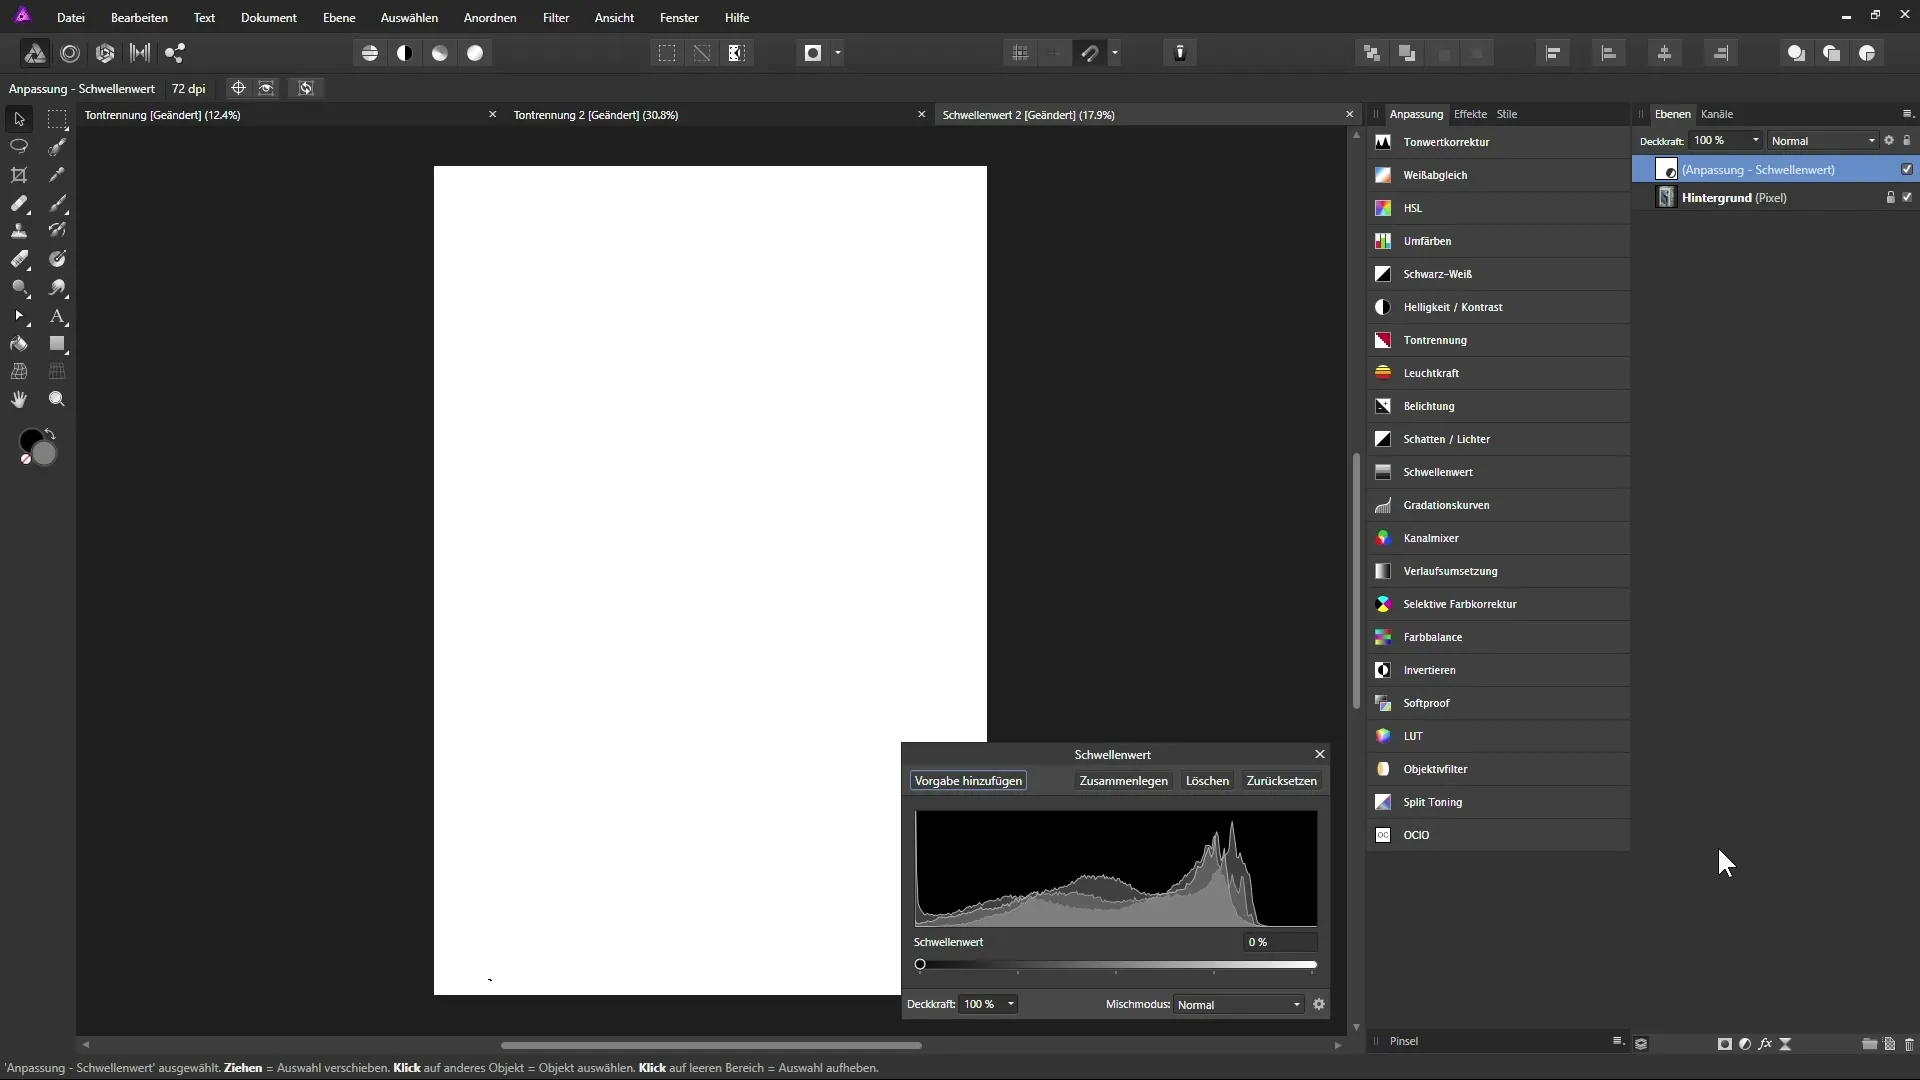Open Ebenen panel options menu
Screen dimensions: 1920x1080
point(1907,114)
